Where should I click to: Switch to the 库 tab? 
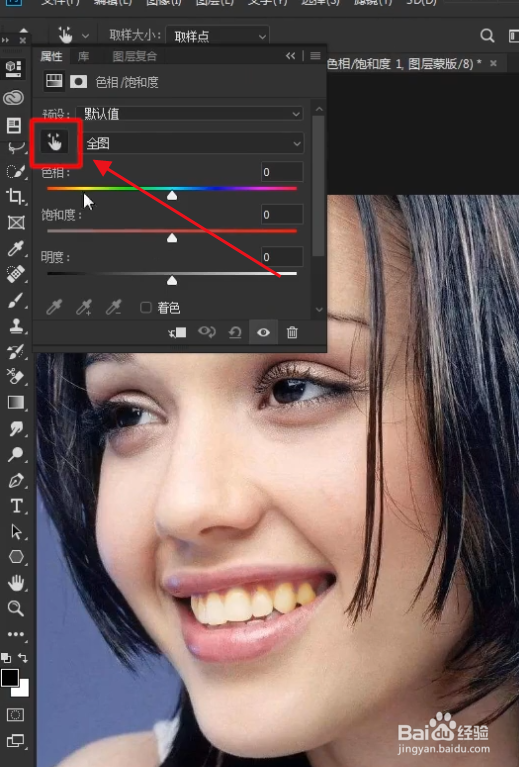pos(84,56)
